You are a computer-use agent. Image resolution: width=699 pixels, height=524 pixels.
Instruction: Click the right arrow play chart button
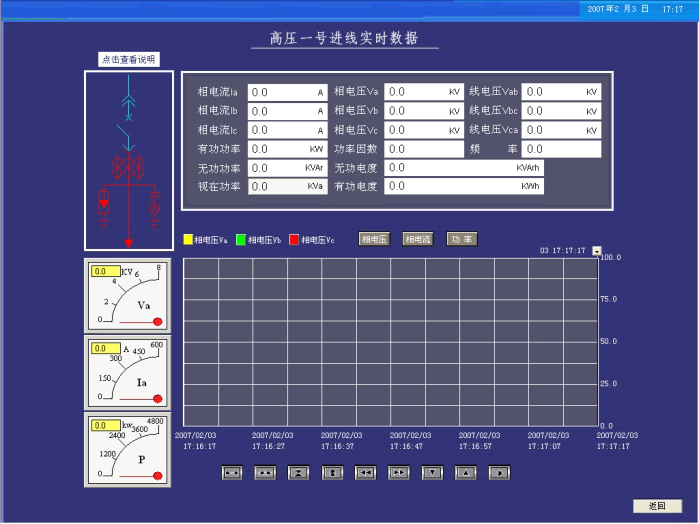pos(499,472)
